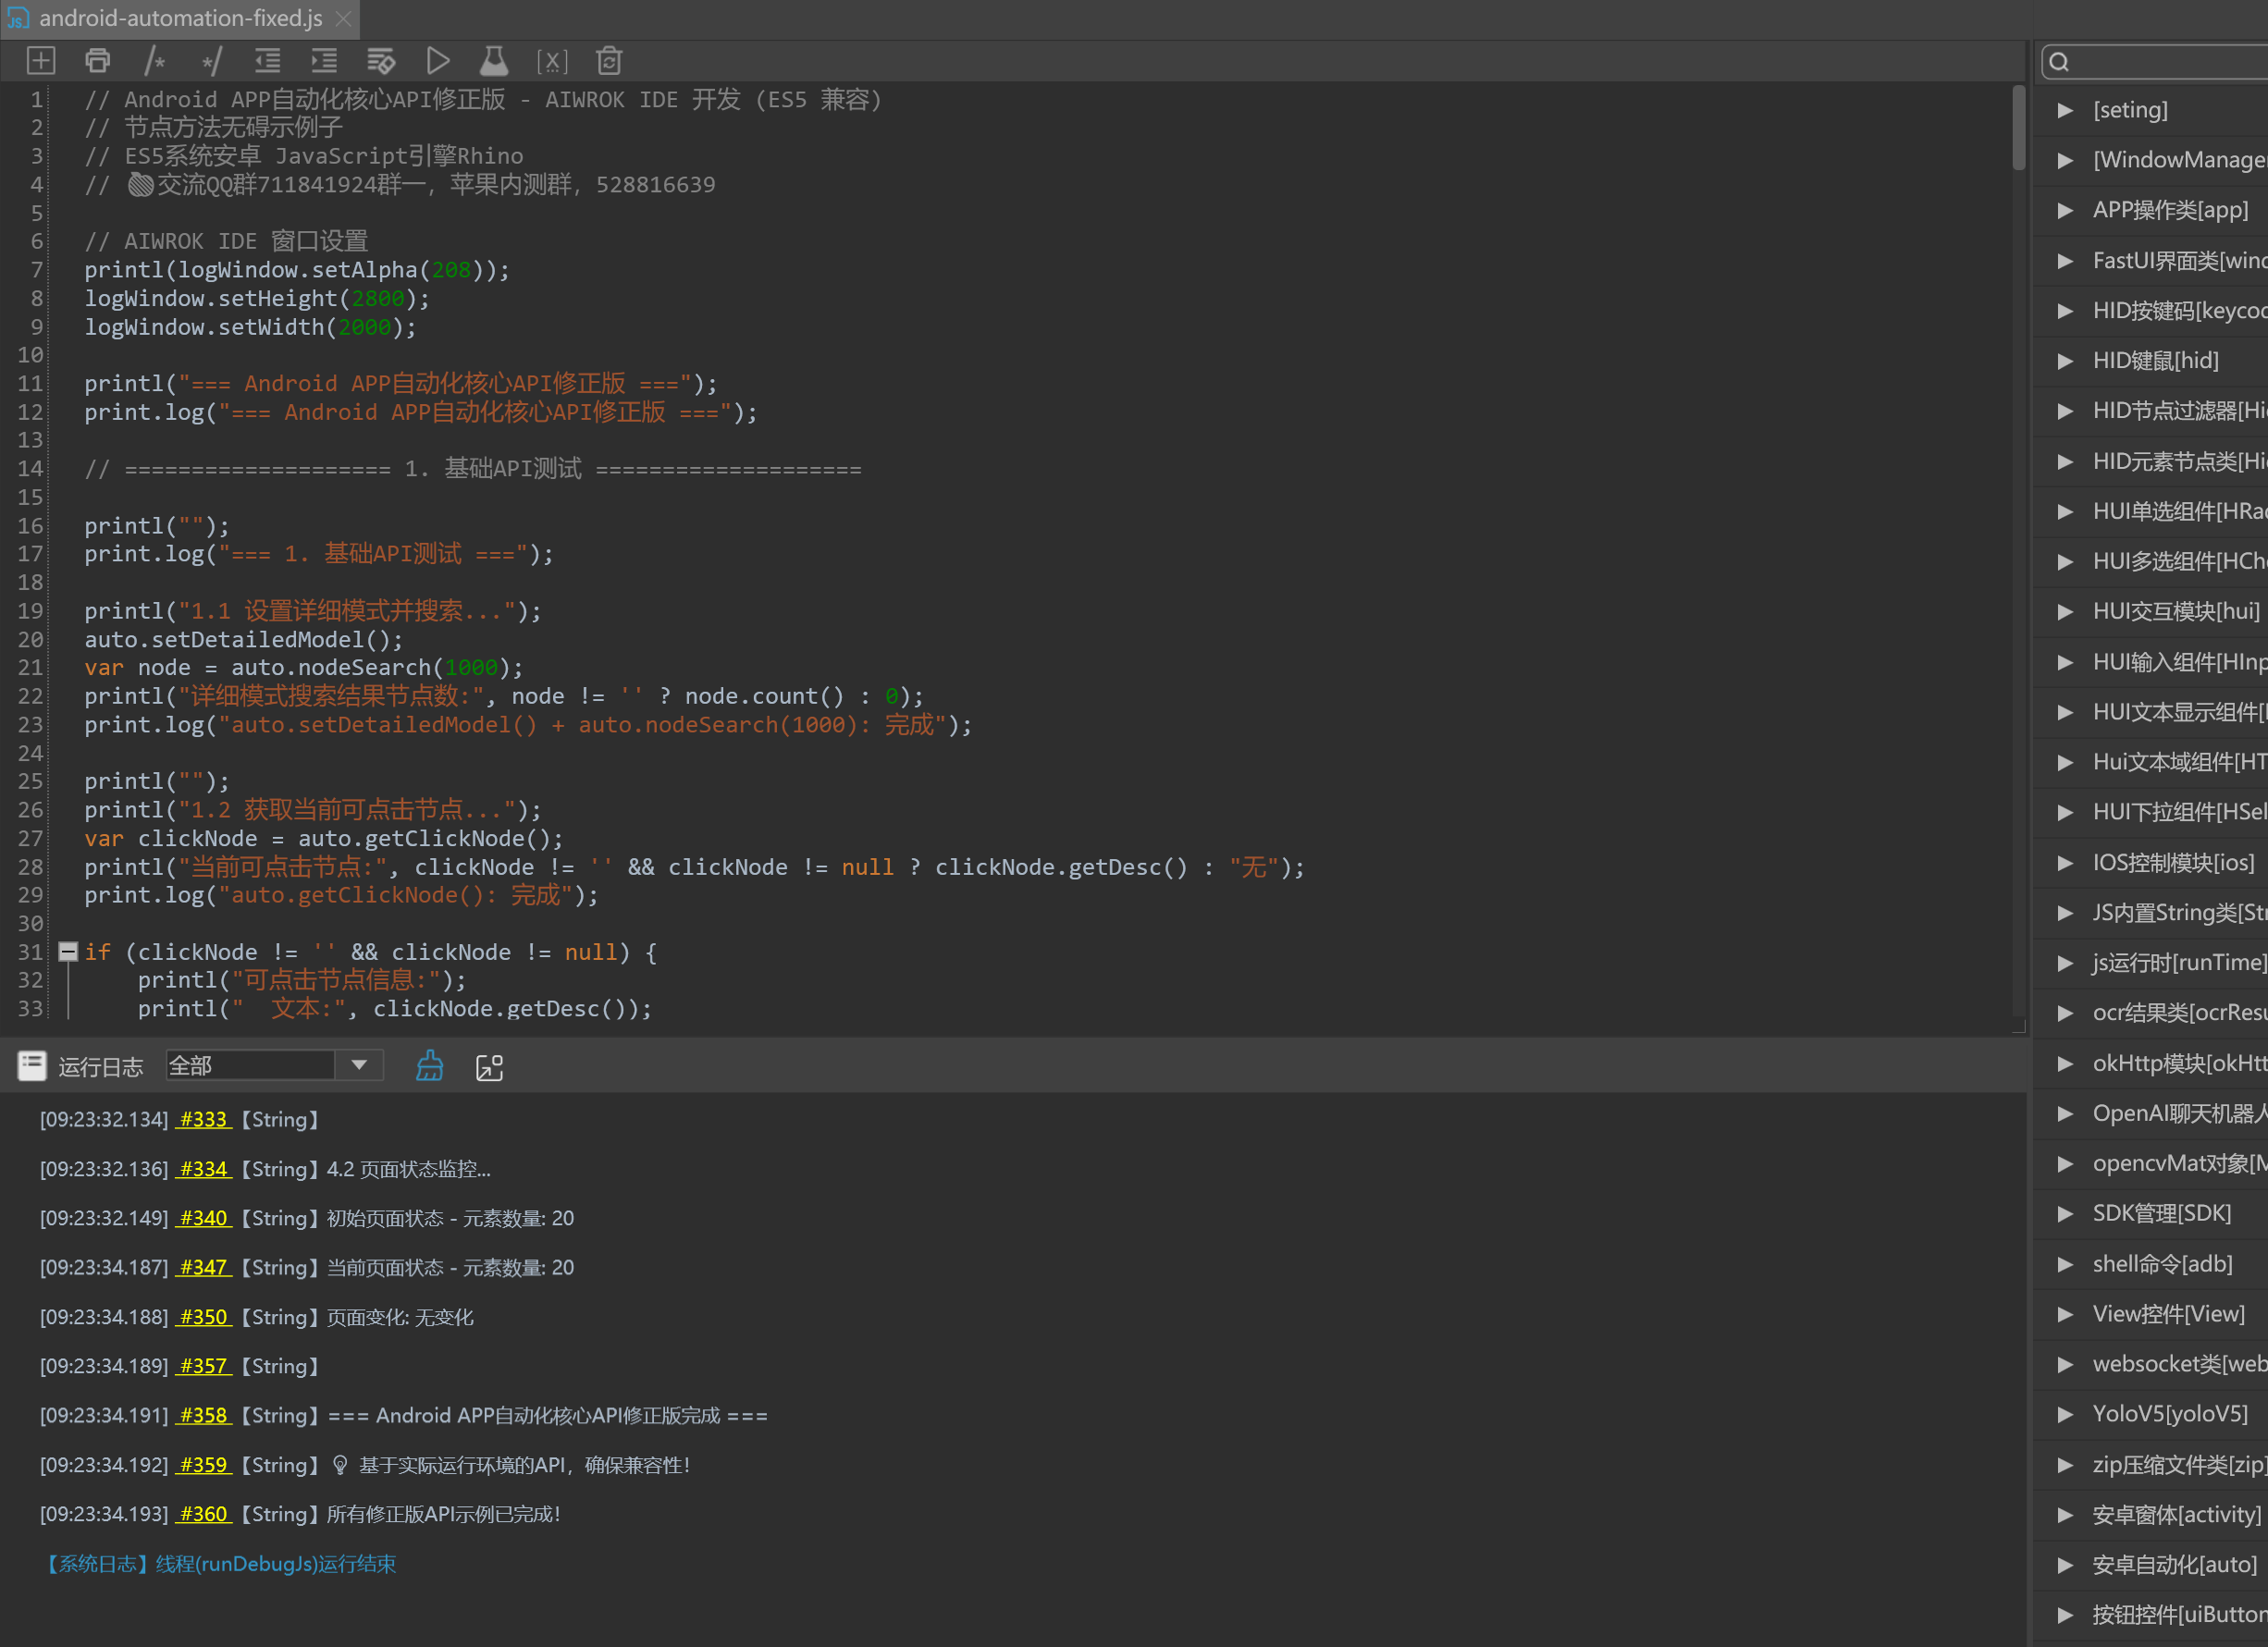Click the new file plus icon
The image size is (2268, 1647).
point(41,61)
